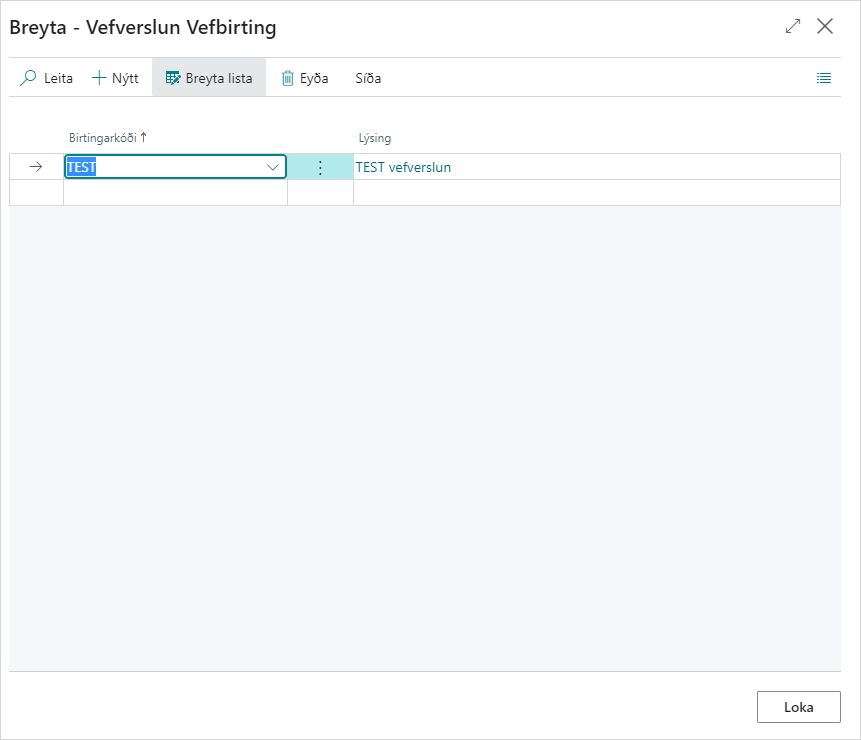Close the dialog with the X icon
Viewport: 861px width, 740px height.
[x=825, y=27]
